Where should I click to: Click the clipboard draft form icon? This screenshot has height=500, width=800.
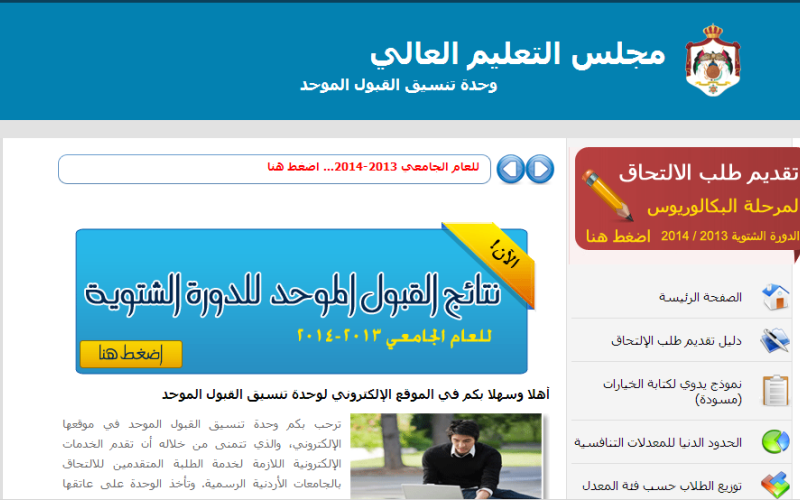click(776, 390)
